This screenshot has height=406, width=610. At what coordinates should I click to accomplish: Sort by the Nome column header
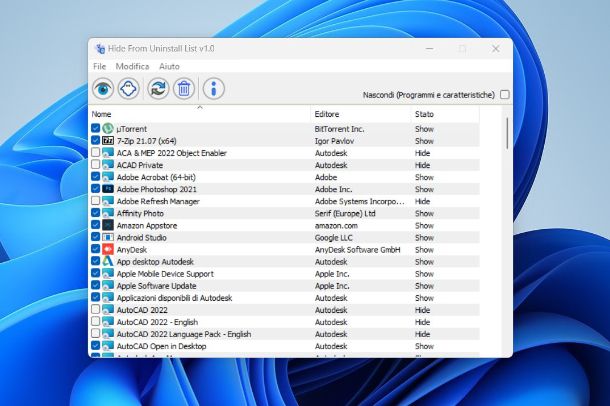(200, 114)
